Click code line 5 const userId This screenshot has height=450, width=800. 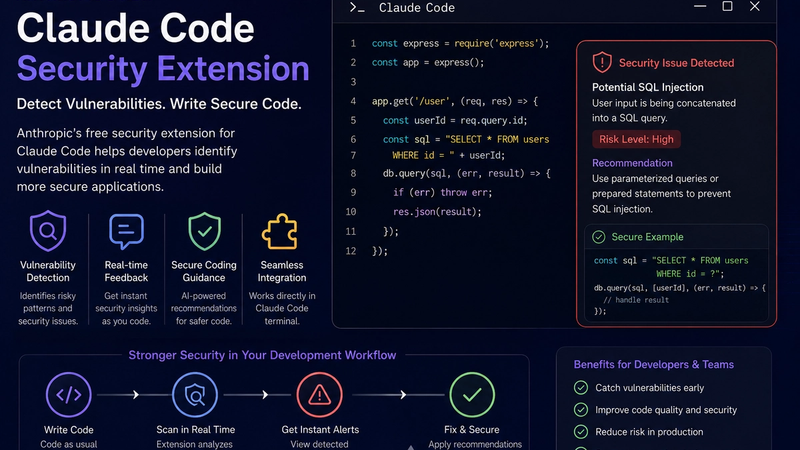tap(455, 120)
